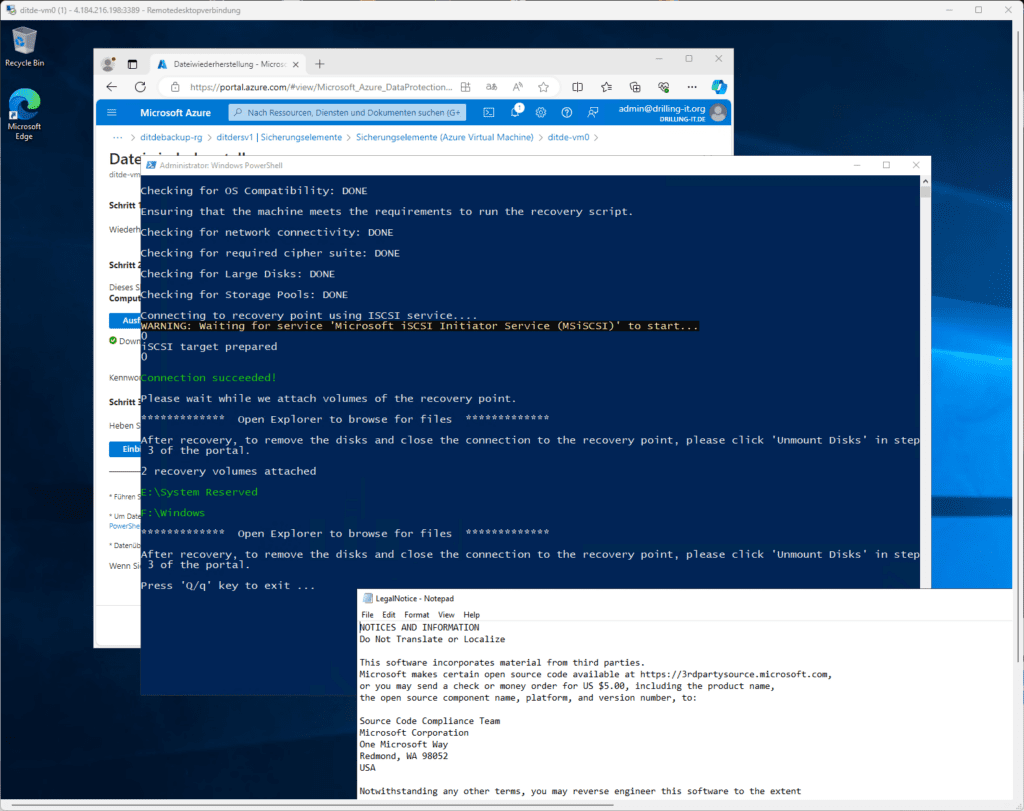
Task: Open Azure Cloud Shell icon
Action: pos(488,112)
